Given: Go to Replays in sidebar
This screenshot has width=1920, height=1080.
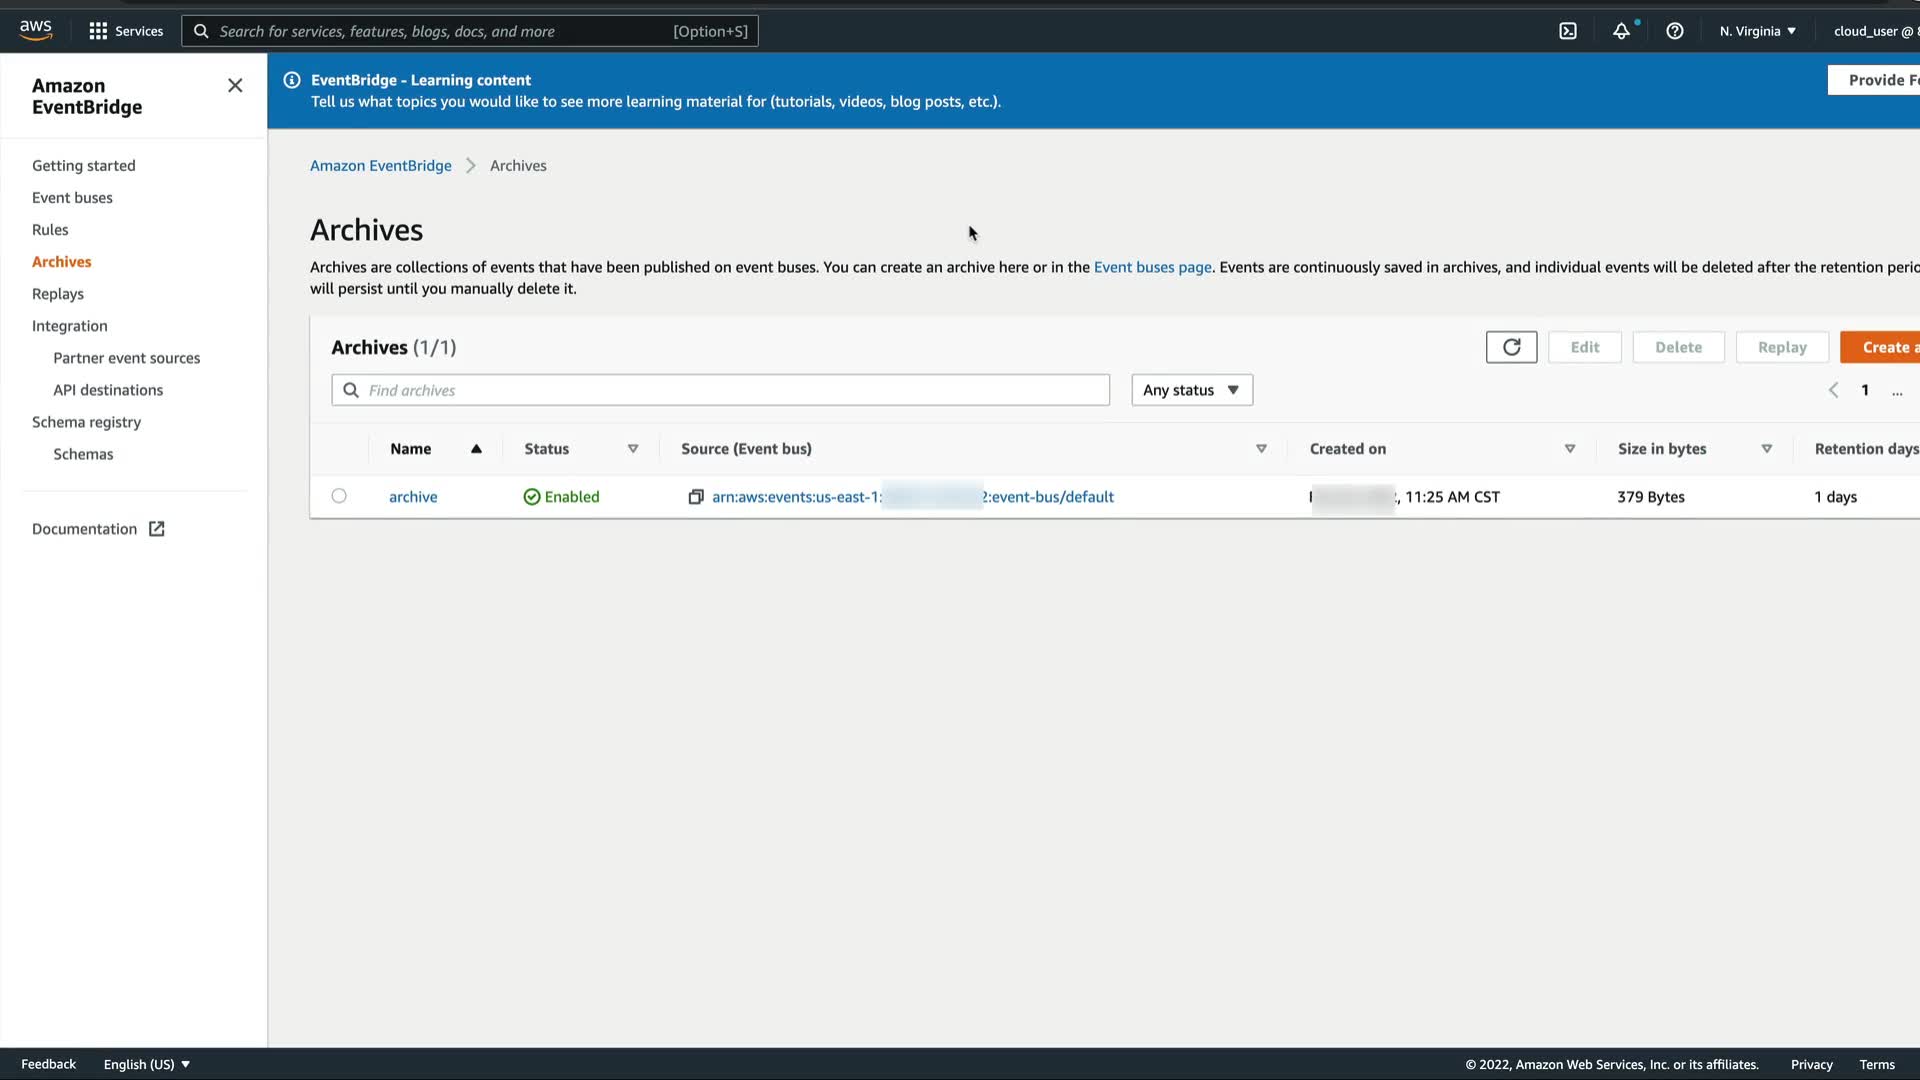Looking at the screenshot, I should (58, 294).
